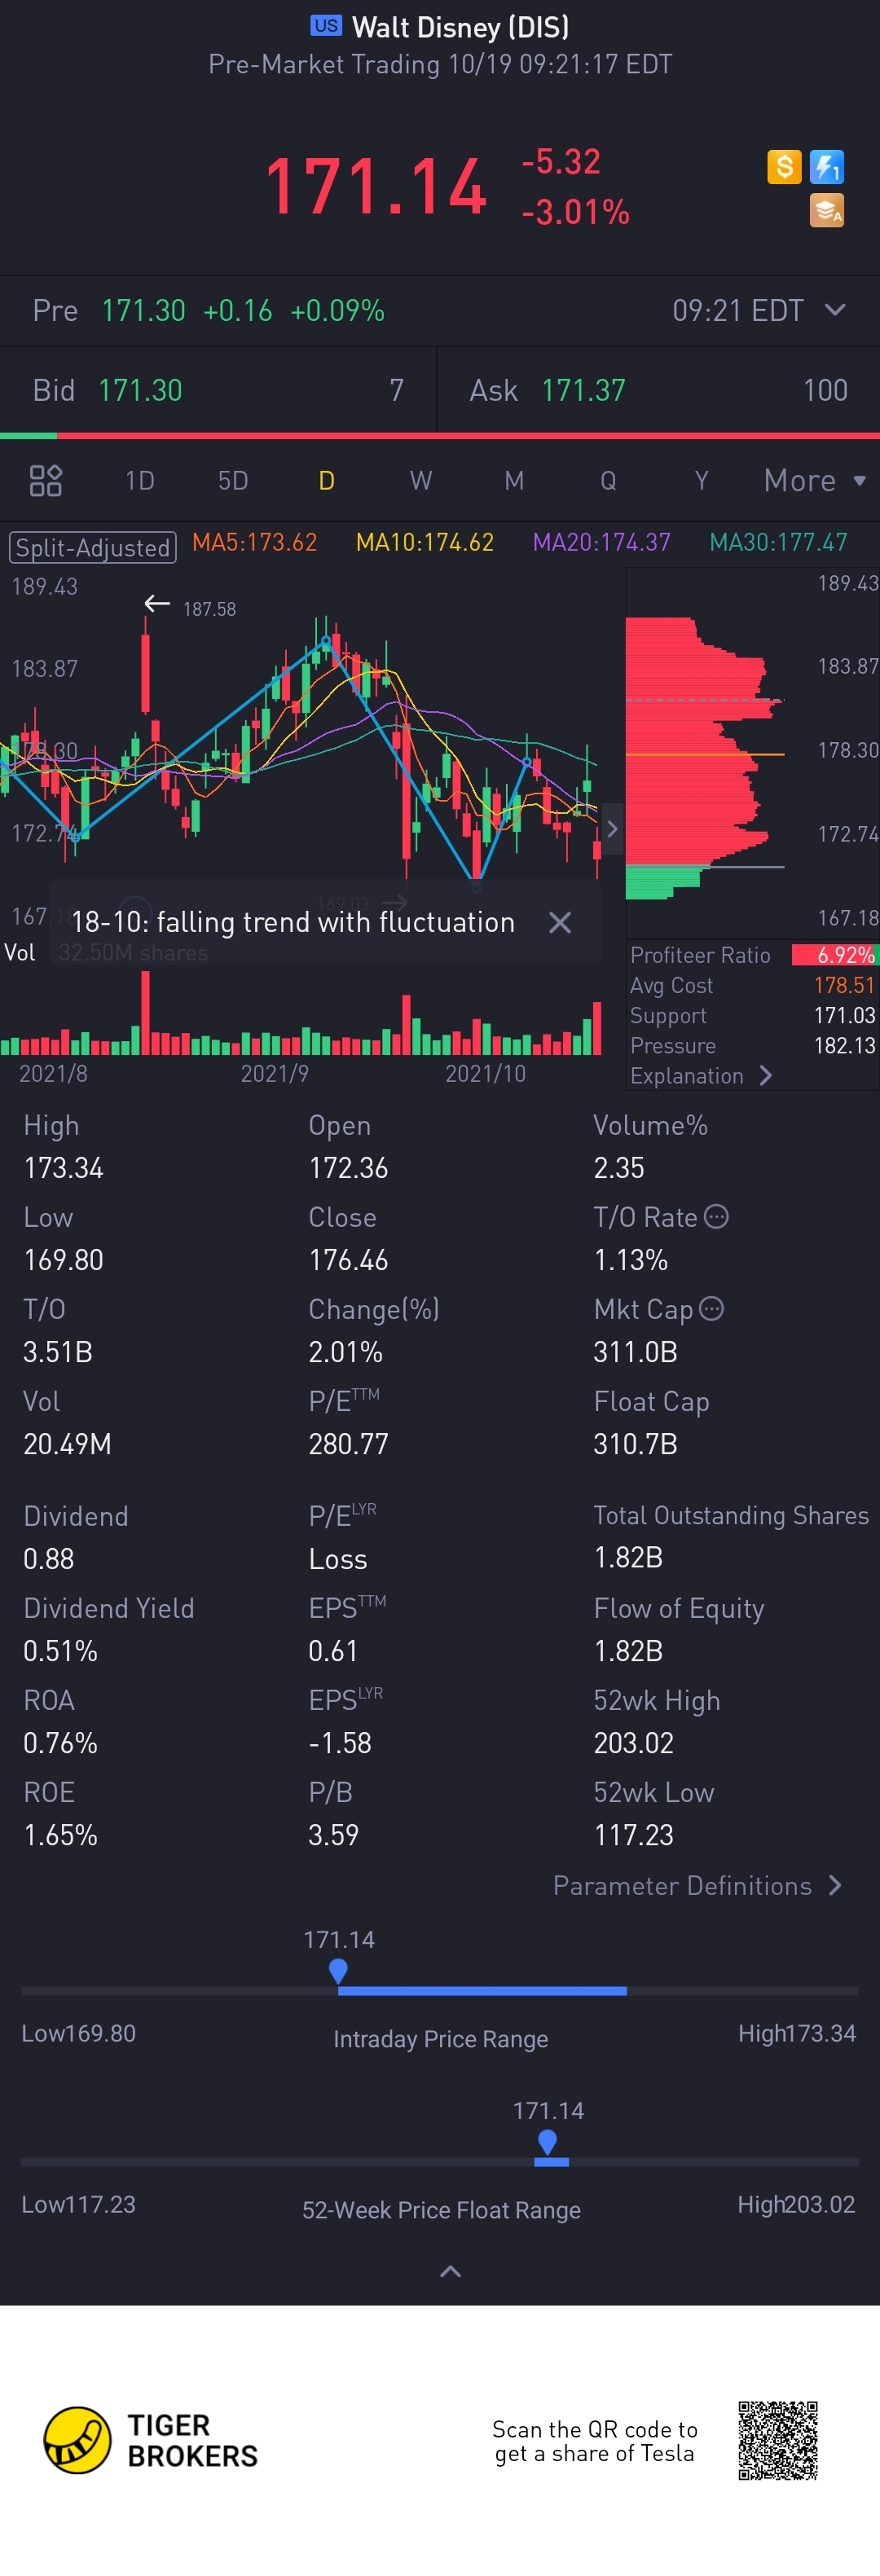Tap the orange stacked layers badge icon

pyautogui.click(x=827, y=210)
